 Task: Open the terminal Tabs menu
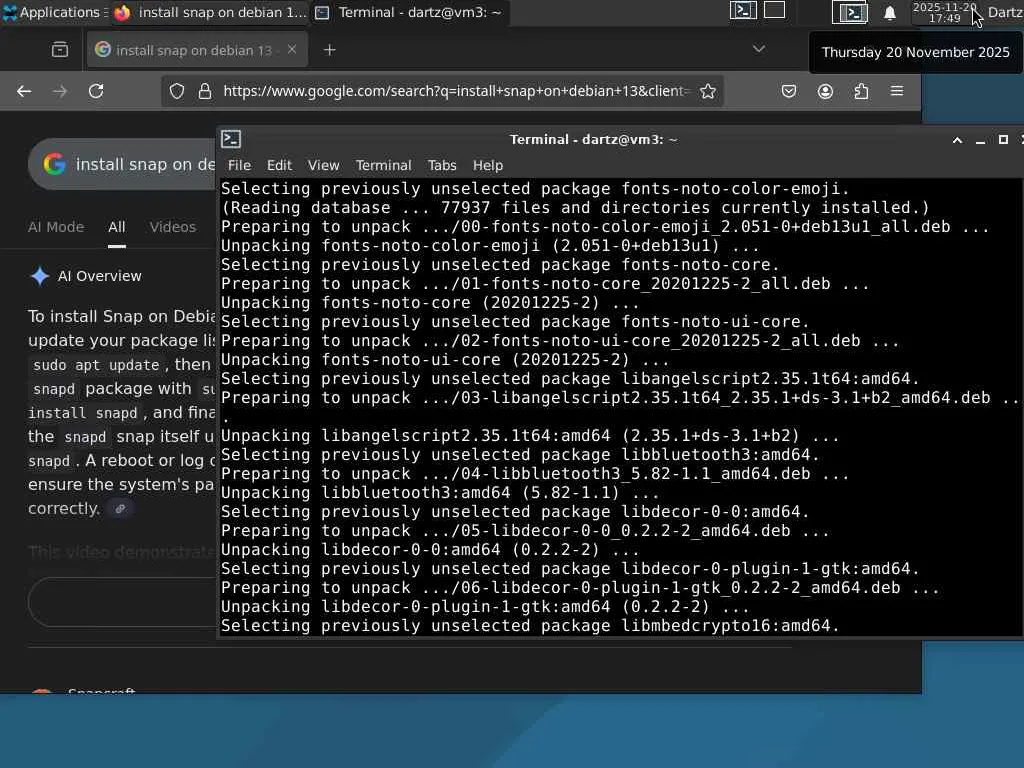442,165
